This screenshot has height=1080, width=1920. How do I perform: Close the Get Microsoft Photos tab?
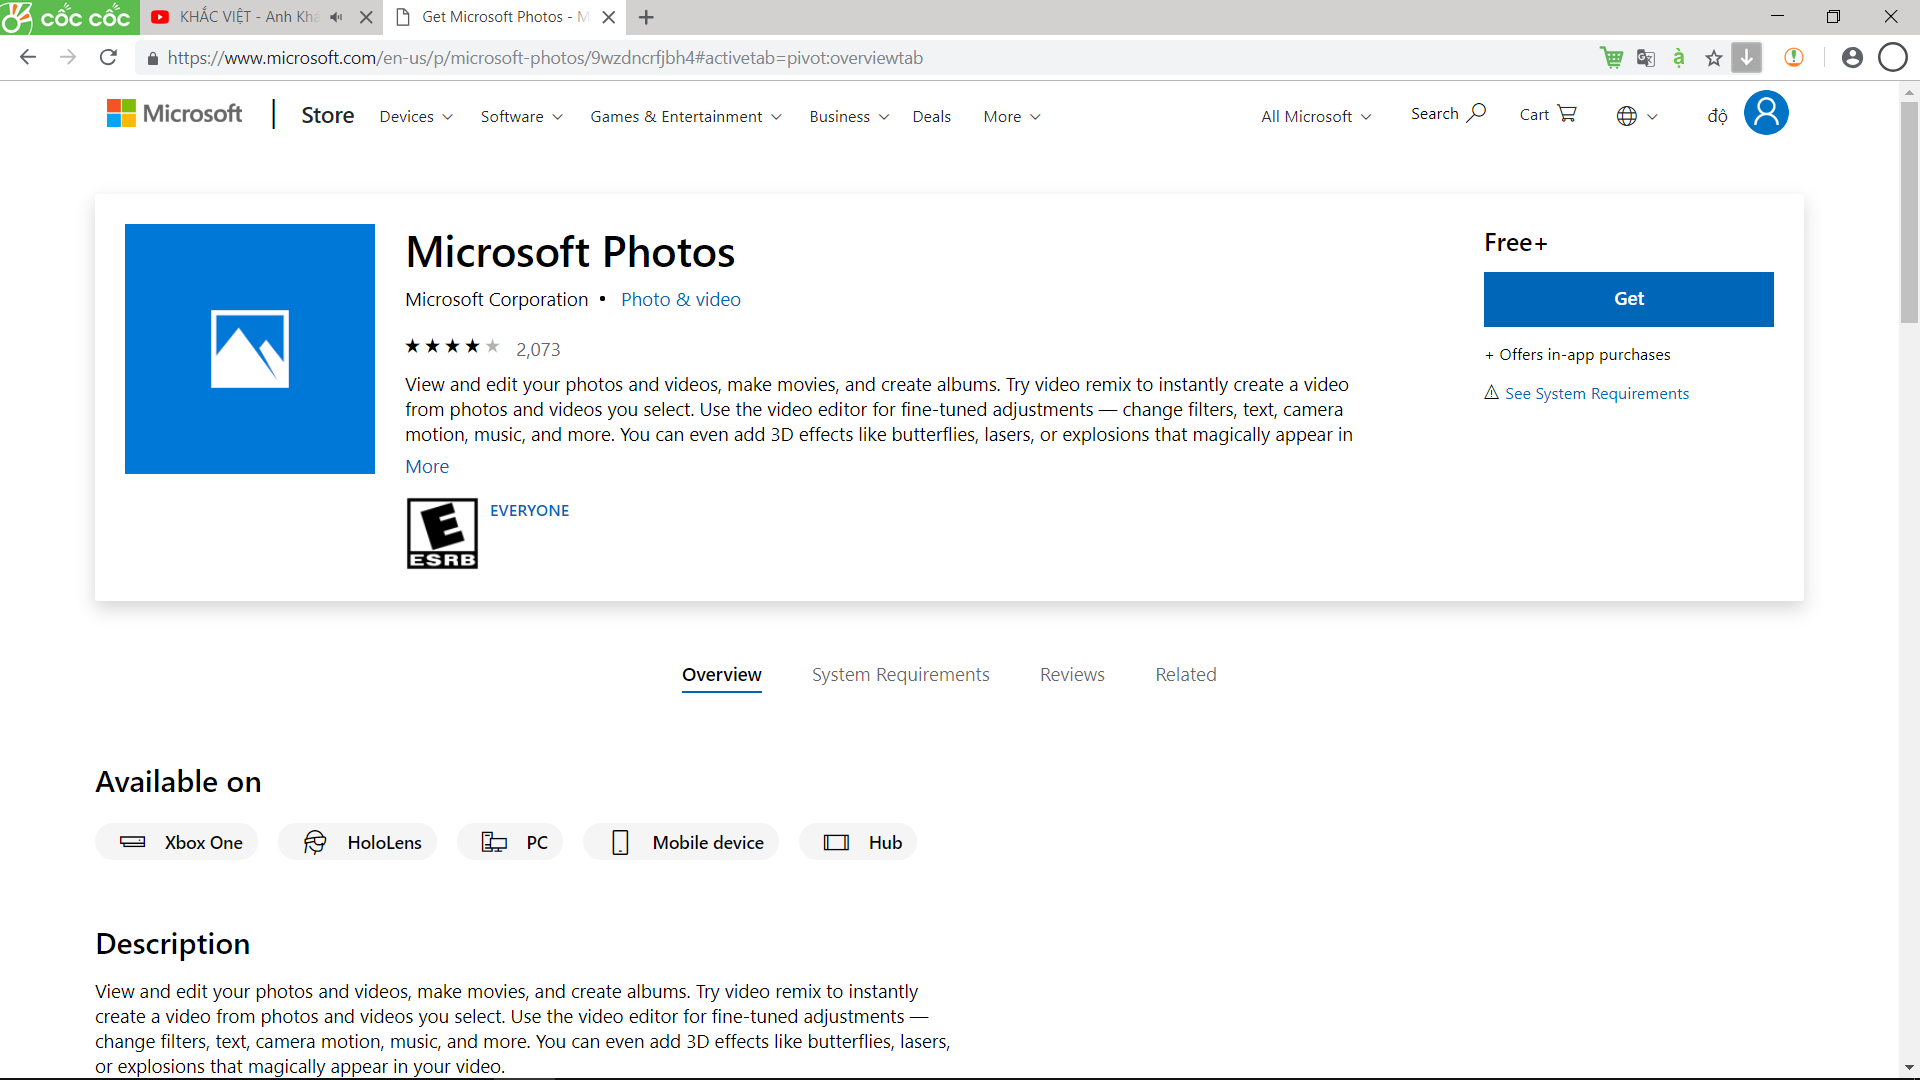pyautogui.click(x=608, y=17)
